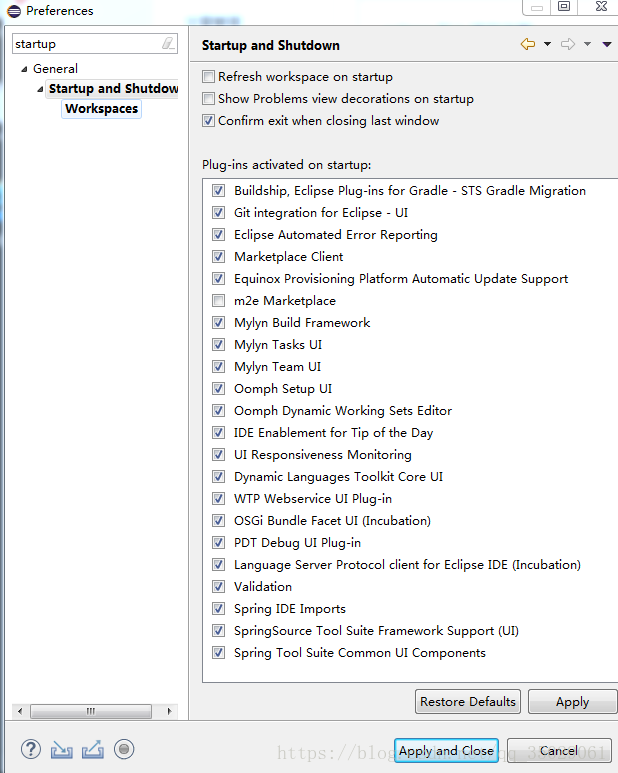Viewport: 618px width, 773px height.
Task: Click the Eclipse Preferences title icon
Action: (14, 11)
